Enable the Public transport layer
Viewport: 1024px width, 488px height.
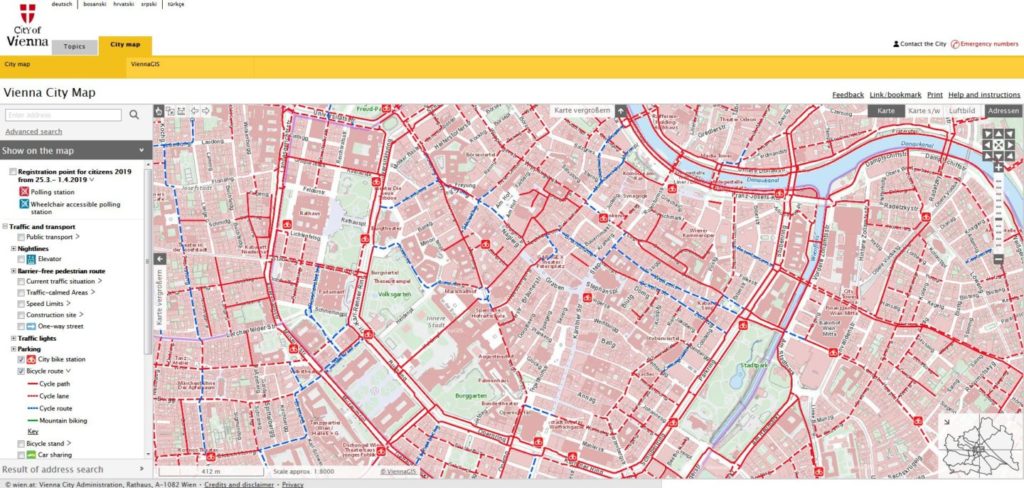point(21,237)
